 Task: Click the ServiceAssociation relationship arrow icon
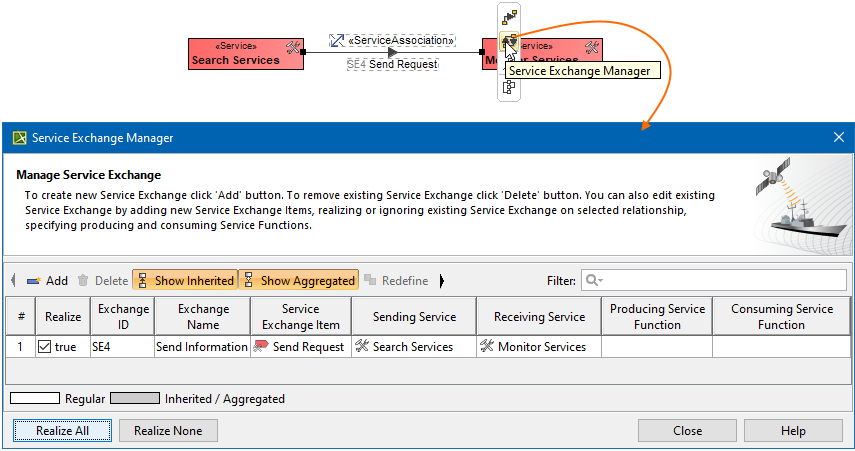pyautogui.click(x=337, y=41)
